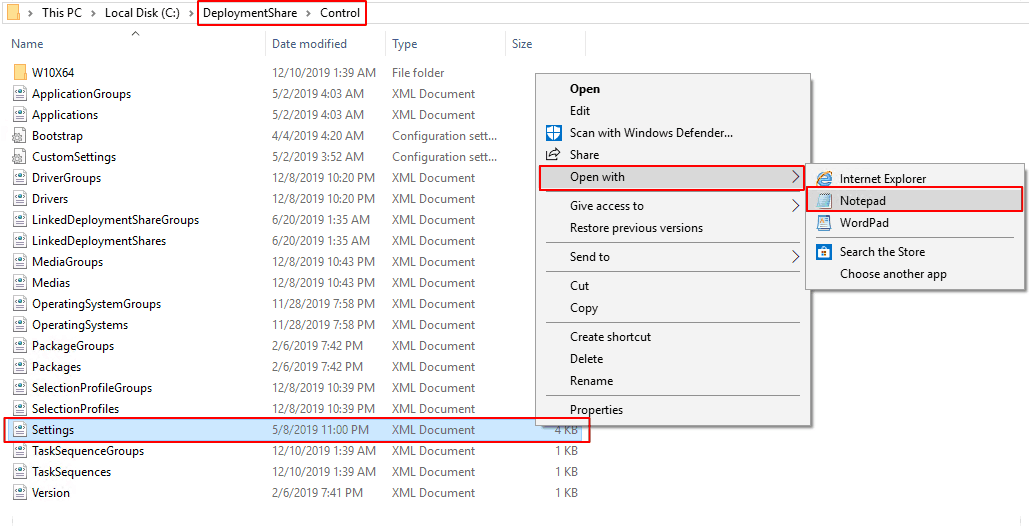The image size is (1030, 526).
Task: Click the W10X64 folder icon
Action: coord(20,72)
